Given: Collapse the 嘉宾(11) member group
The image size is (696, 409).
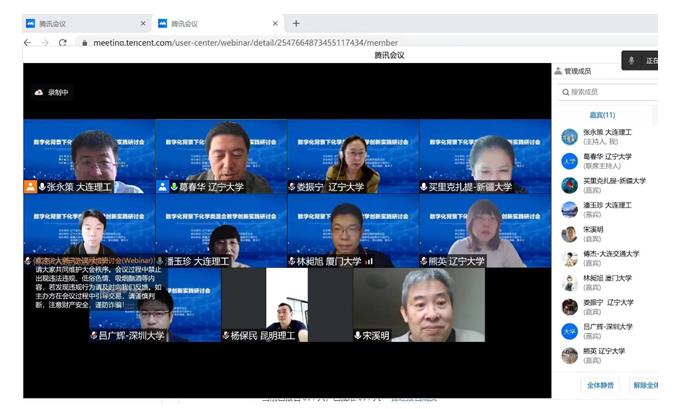Looking at the screenshot, I should (x=602, y=115).
